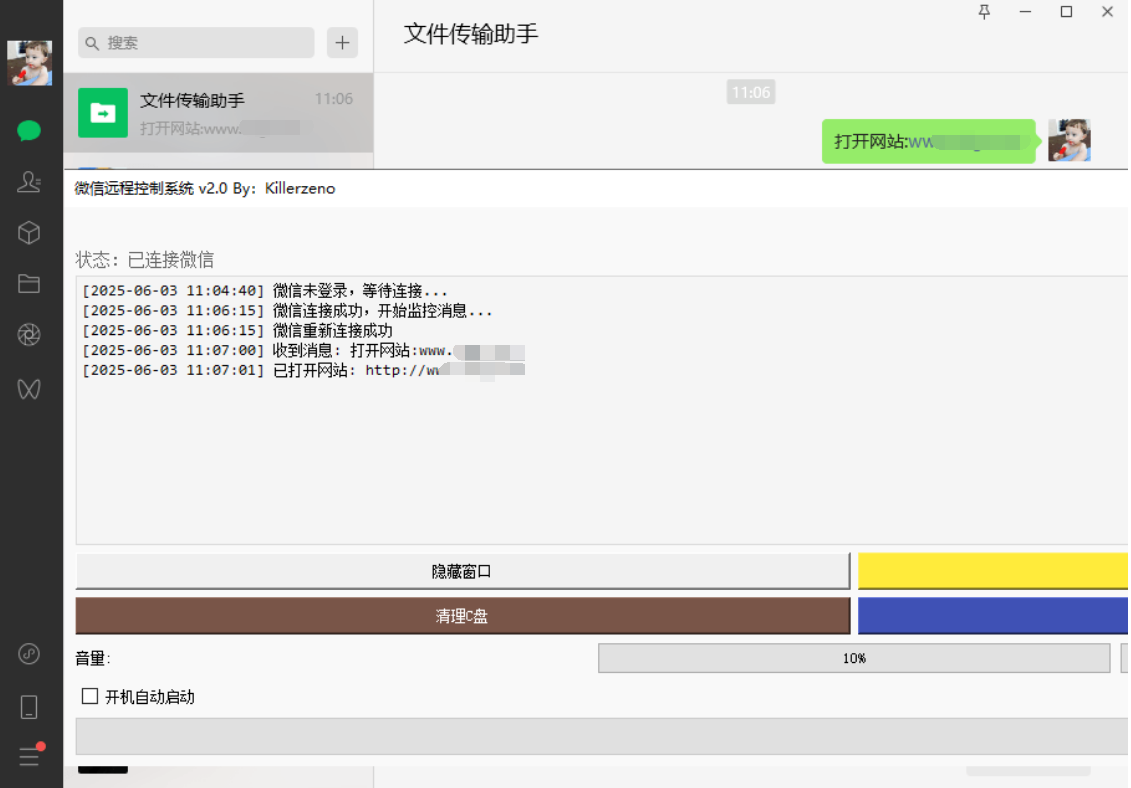This screenshot has height=788, width=1131.
Task: Click the + button beside search
Action: tap(342, 42)
